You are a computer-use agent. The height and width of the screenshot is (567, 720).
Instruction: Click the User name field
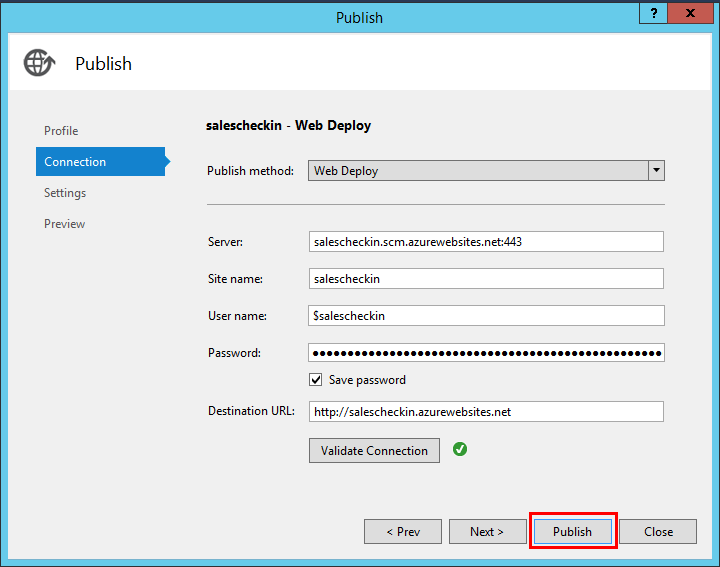pyautogui.click(x=486, y=315)
